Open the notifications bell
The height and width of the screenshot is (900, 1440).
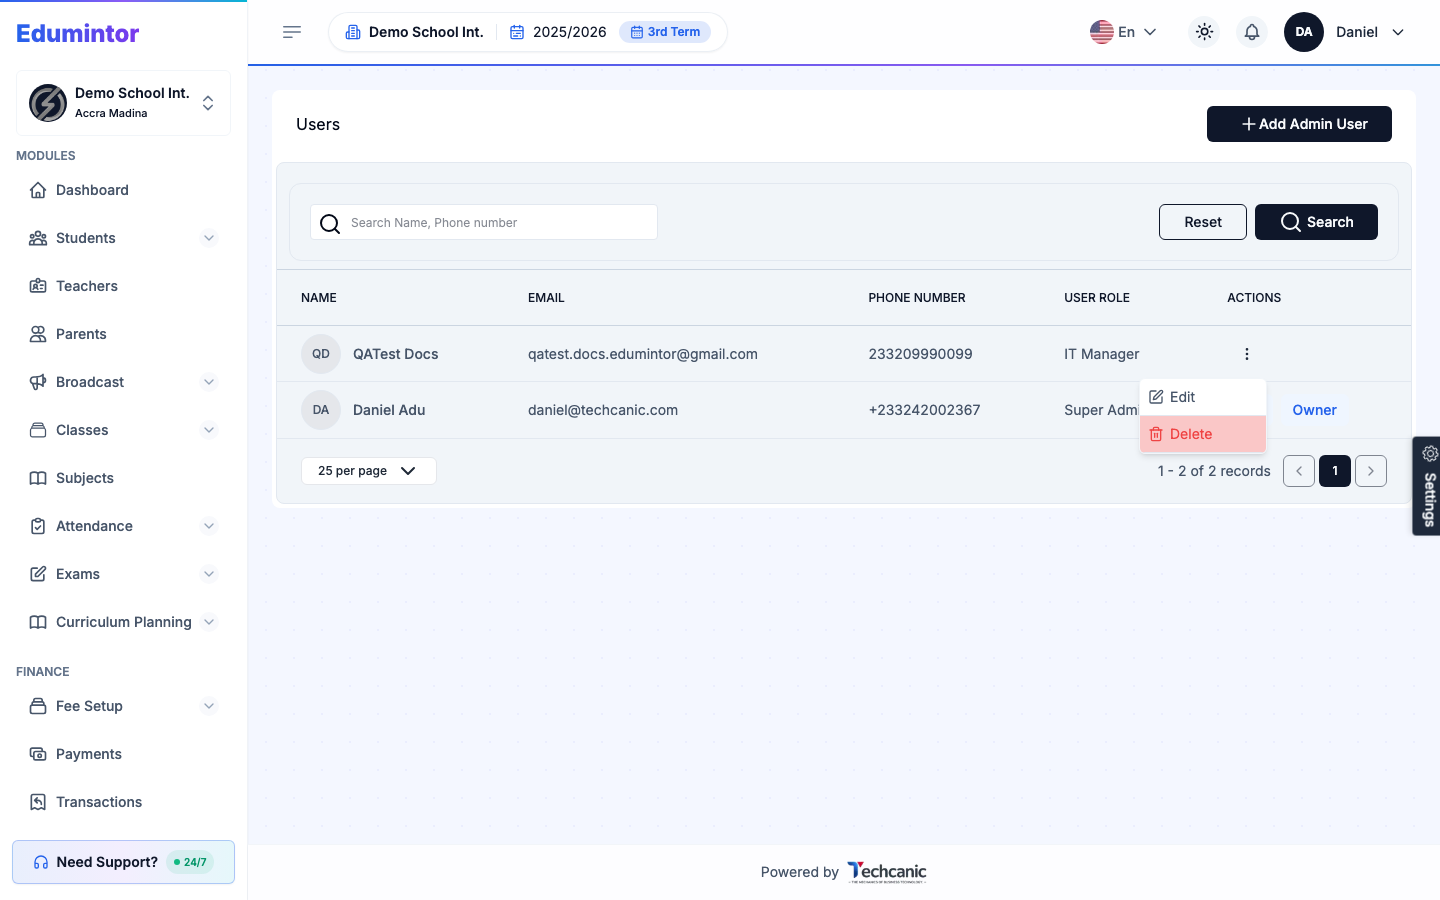tap(1252, 32)
